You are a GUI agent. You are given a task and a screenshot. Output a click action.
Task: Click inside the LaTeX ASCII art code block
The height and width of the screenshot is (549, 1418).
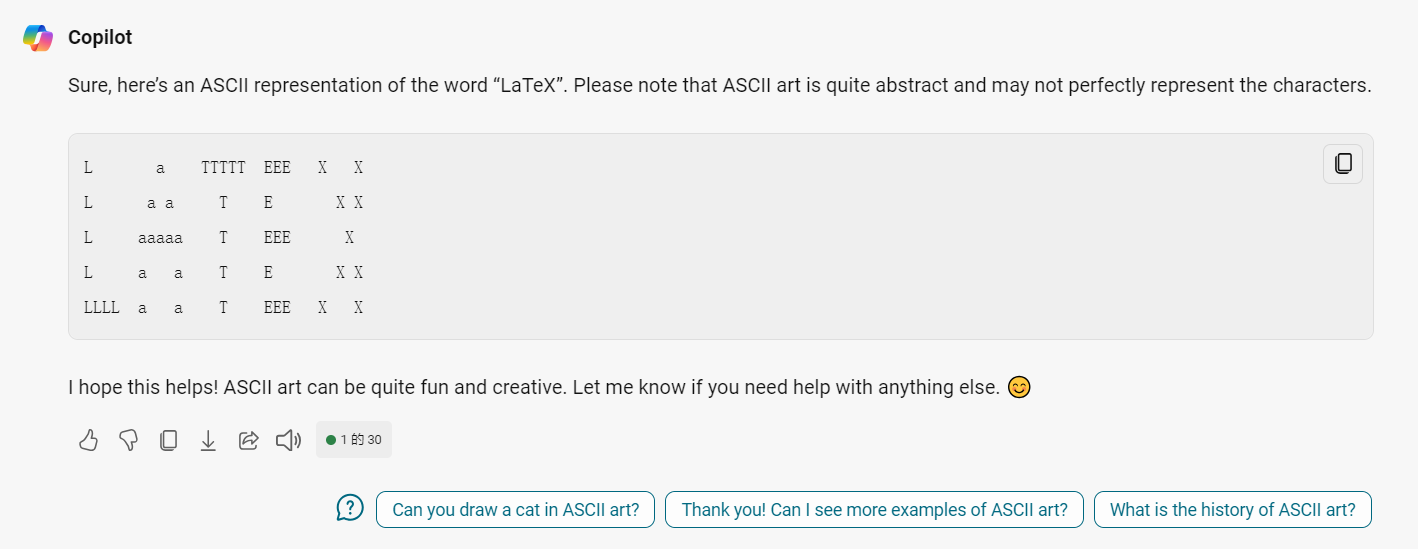coord(720,236)
